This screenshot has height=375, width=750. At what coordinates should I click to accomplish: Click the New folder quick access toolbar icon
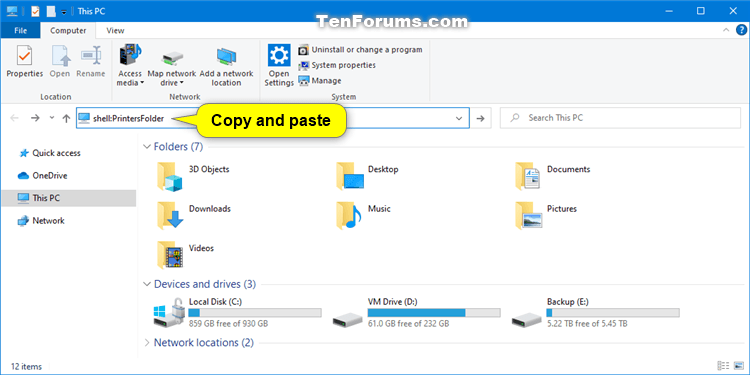(51, 11)
